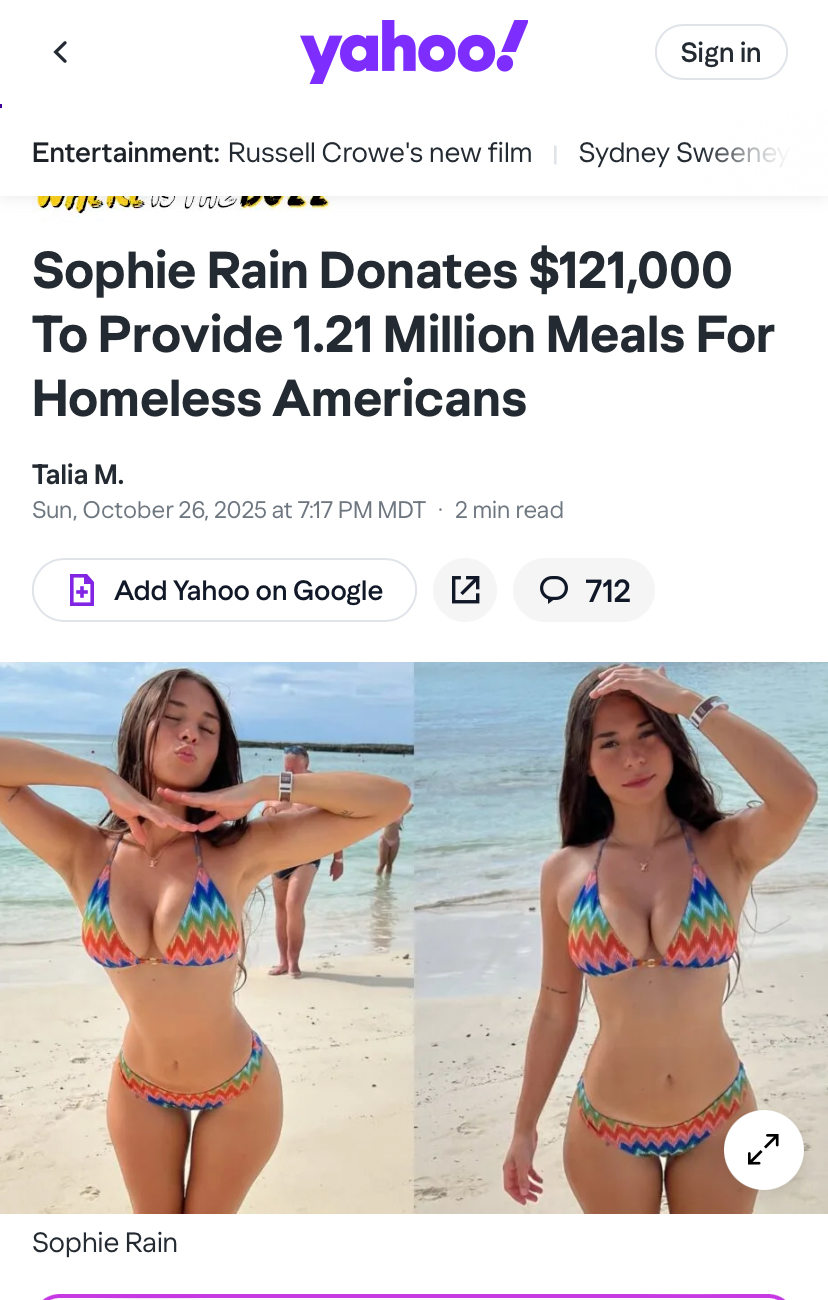This screenshot has width=828, height=1300.
Task: Expand the image to fullscreen
Action: (764, 1149)
